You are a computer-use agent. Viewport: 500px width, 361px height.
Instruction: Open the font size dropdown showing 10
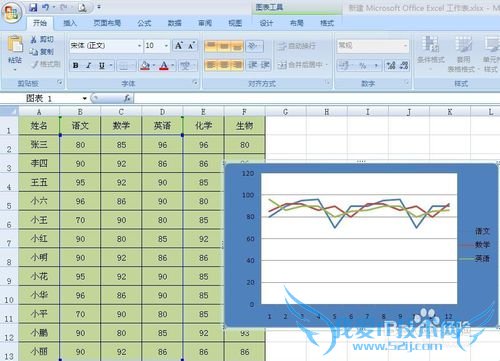[166, 46]
